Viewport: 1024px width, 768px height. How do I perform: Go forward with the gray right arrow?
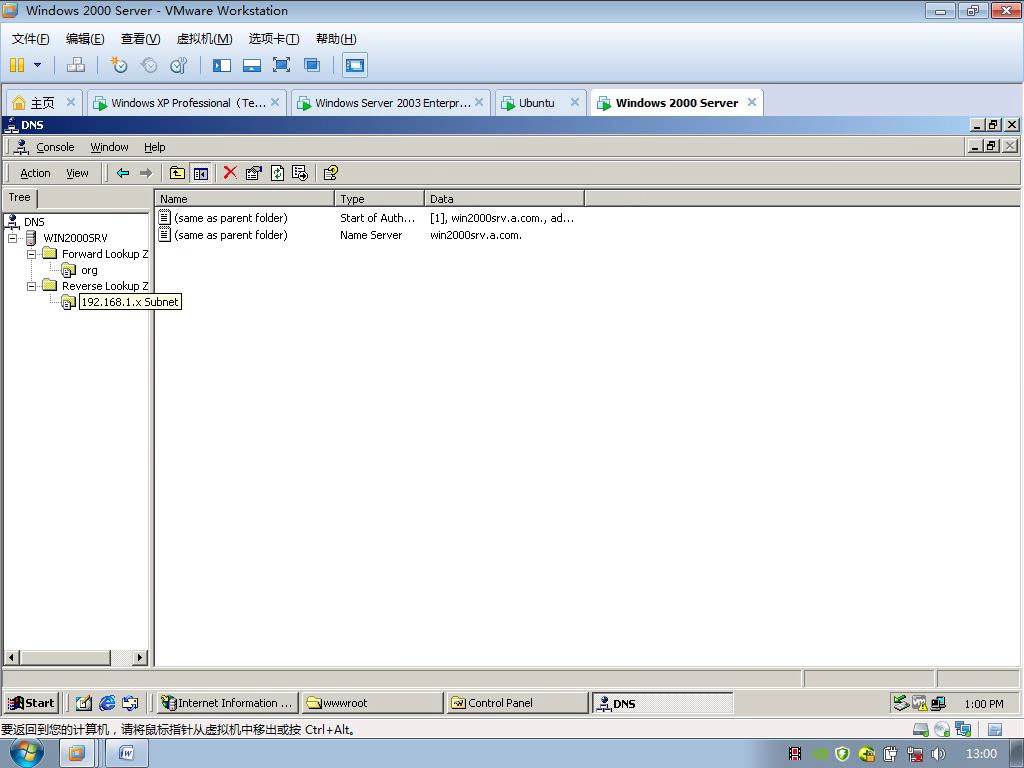point(146,173)
